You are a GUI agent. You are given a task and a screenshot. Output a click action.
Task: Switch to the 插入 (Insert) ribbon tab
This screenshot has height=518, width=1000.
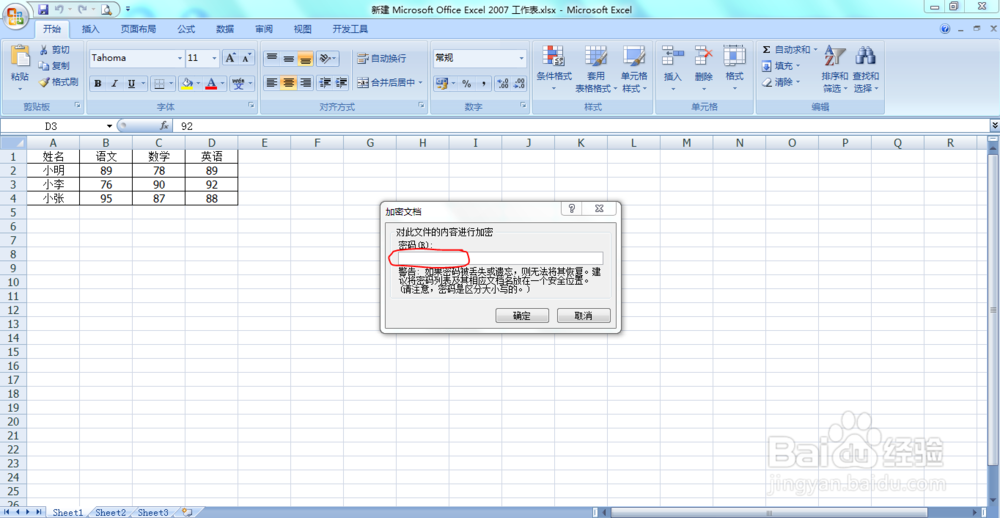point(91,29)
